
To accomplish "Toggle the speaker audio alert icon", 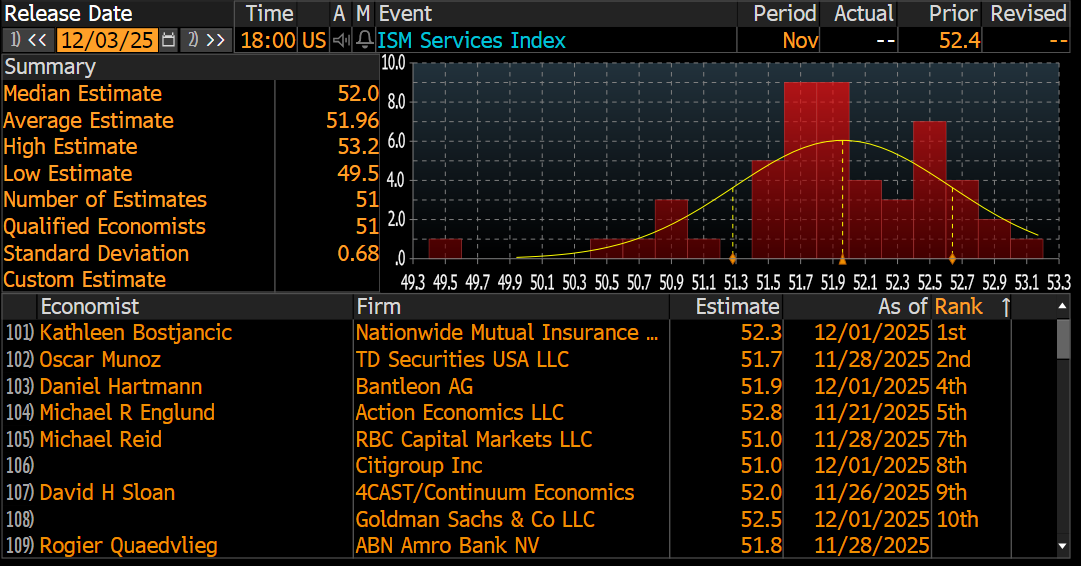I will click(x=341, y=40).
